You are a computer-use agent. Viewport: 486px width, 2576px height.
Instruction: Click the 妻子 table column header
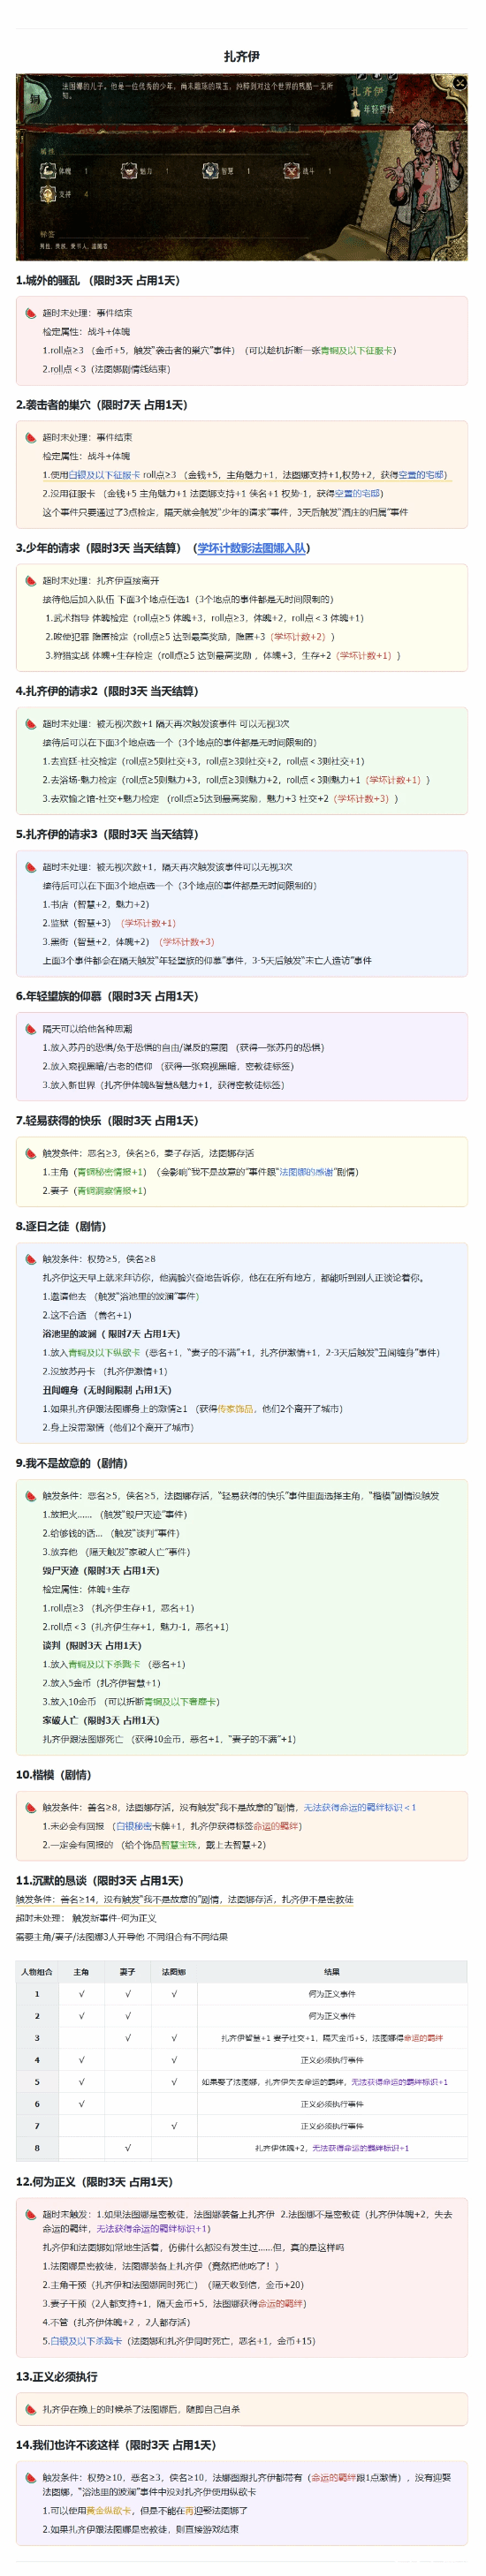[127, 1971]
